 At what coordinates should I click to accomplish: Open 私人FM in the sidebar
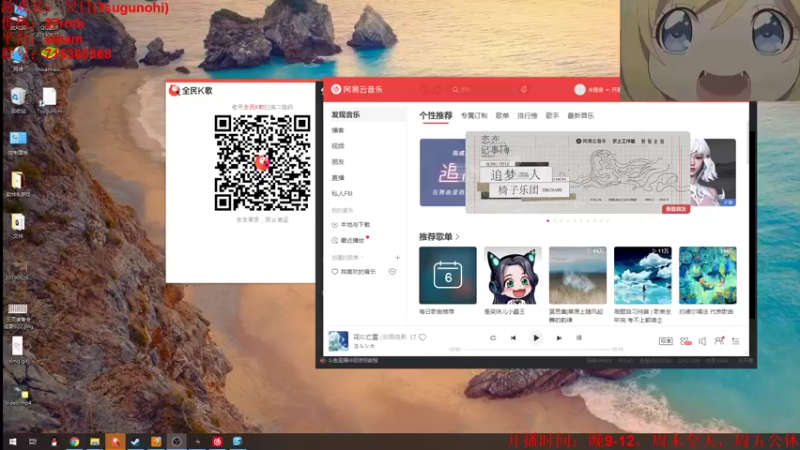click(342, 193)
